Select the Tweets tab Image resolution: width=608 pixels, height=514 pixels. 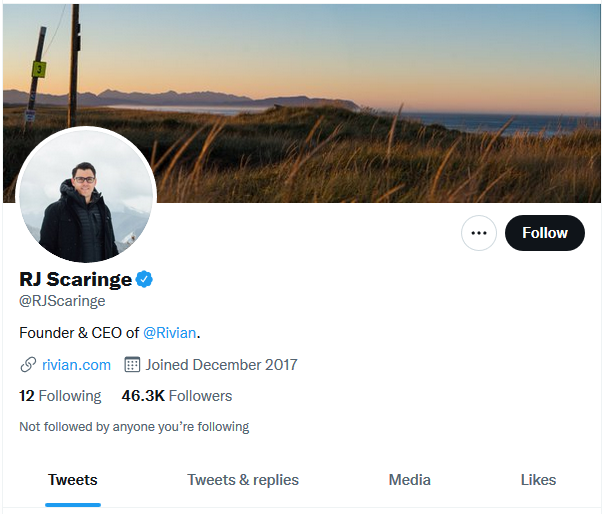pyautogui.click(x=73, y=480)
